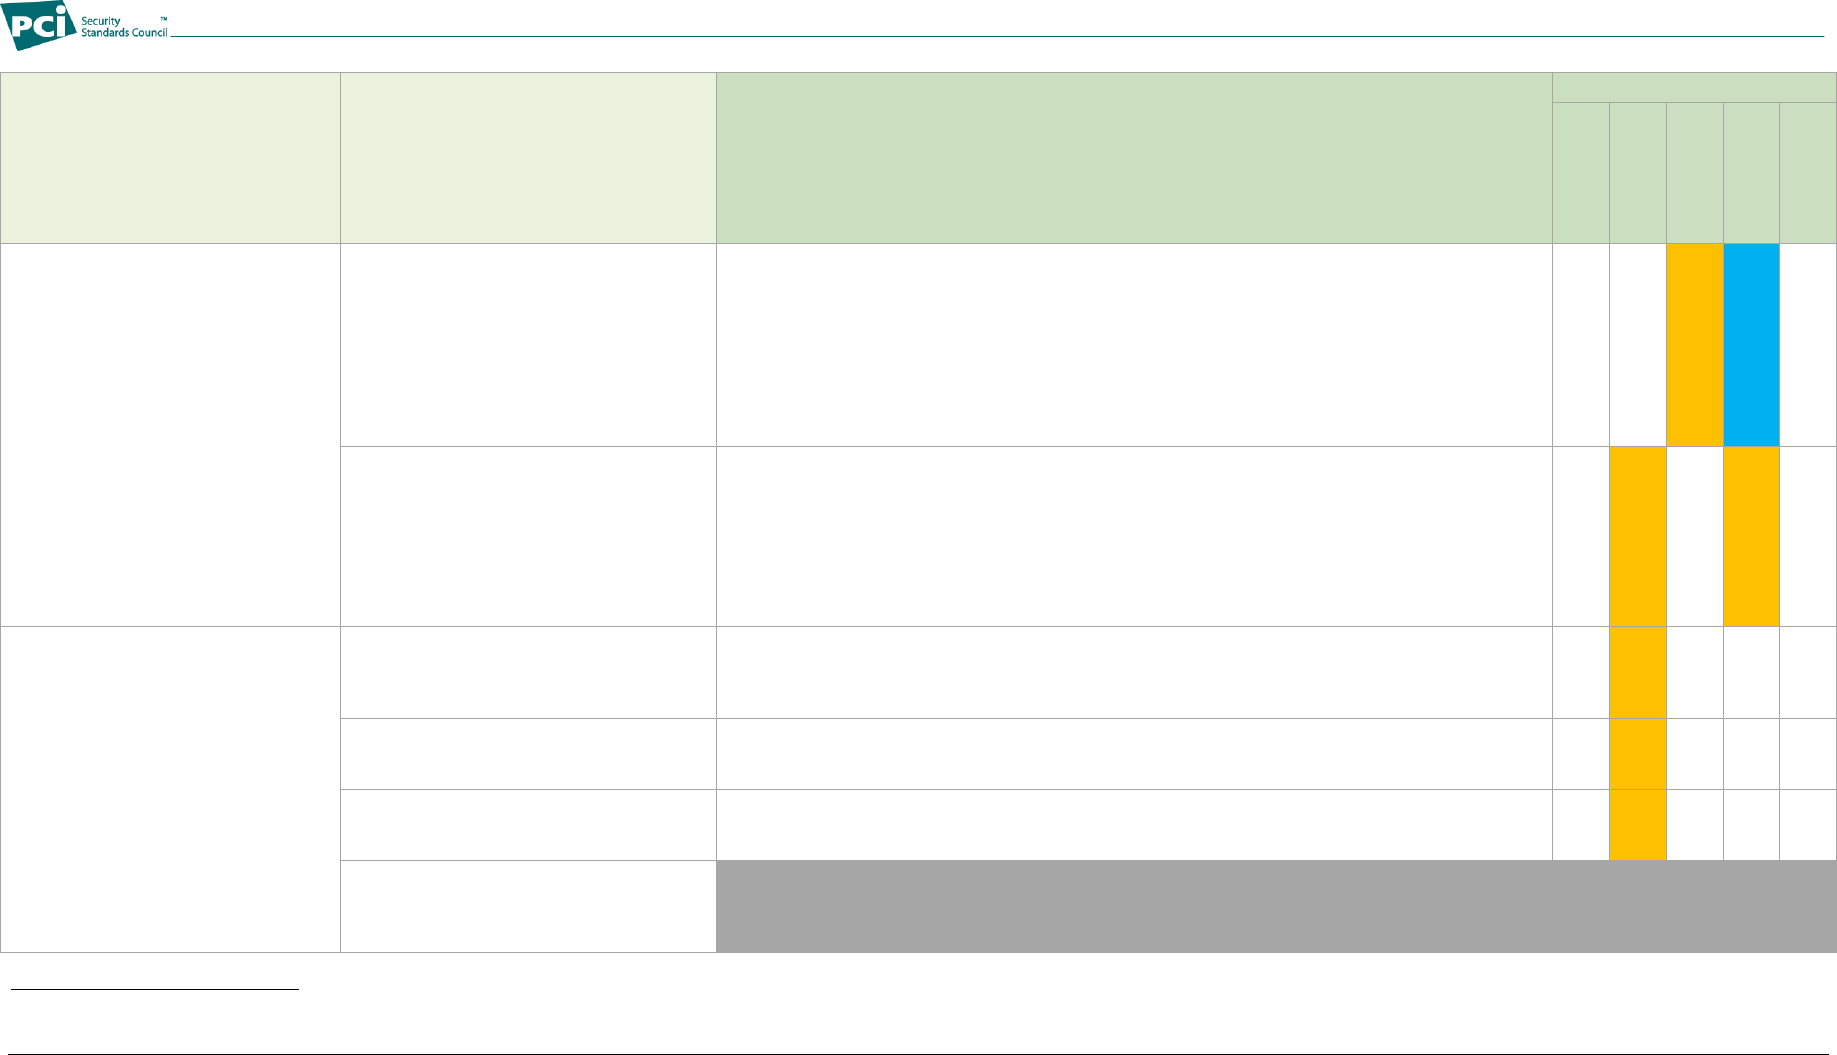1837x1055 pixels.
Task: Click the thin green strip above narrow columns
Action: (1694, 88)
